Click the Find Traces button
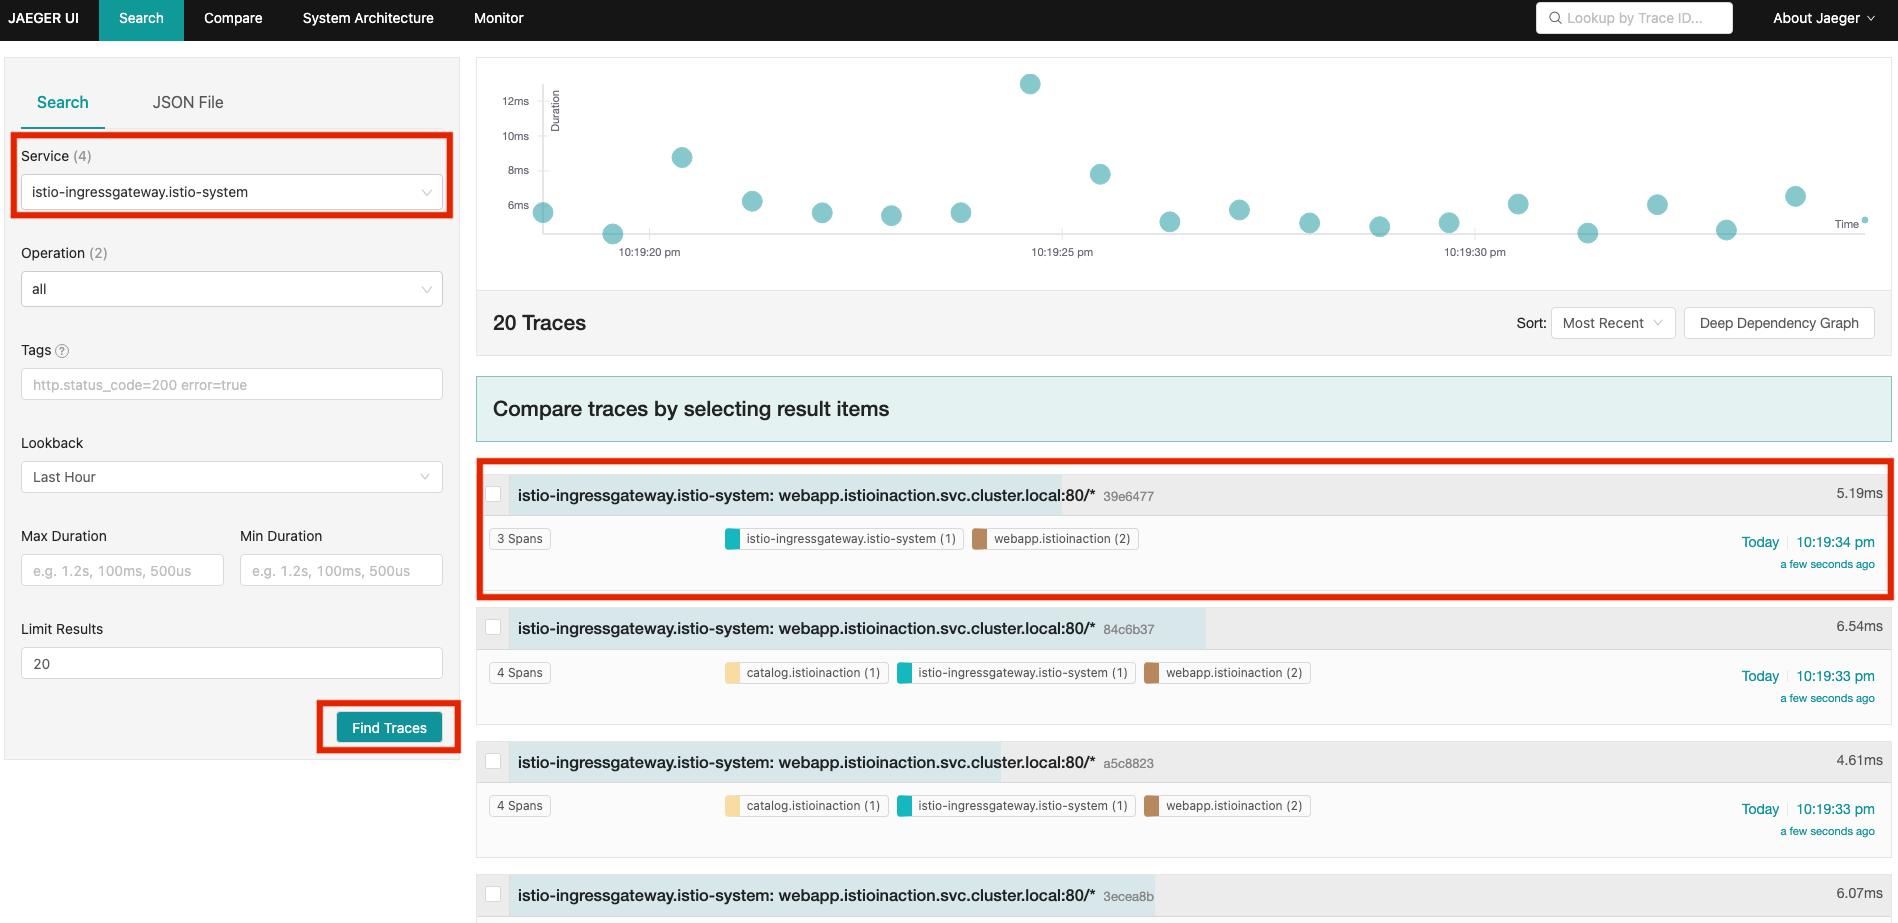The image size is (1898, 923). coord(389,728)
